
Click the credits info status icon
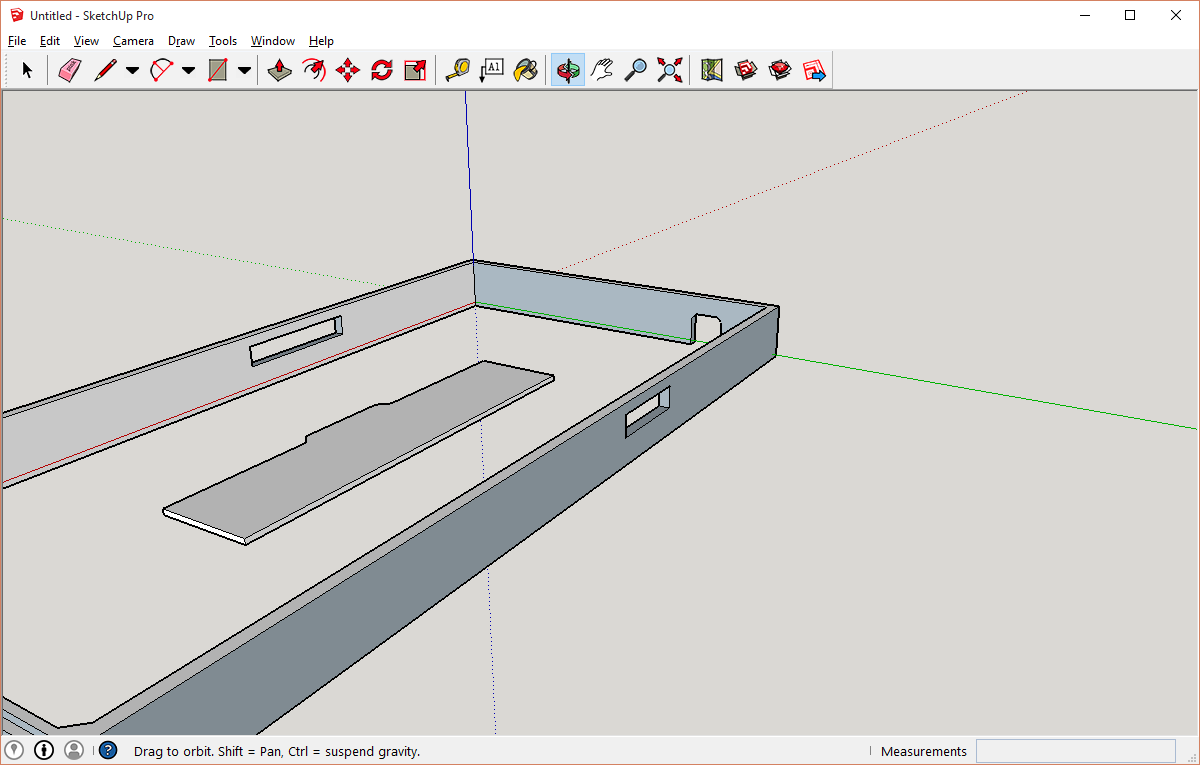point(44,750)
